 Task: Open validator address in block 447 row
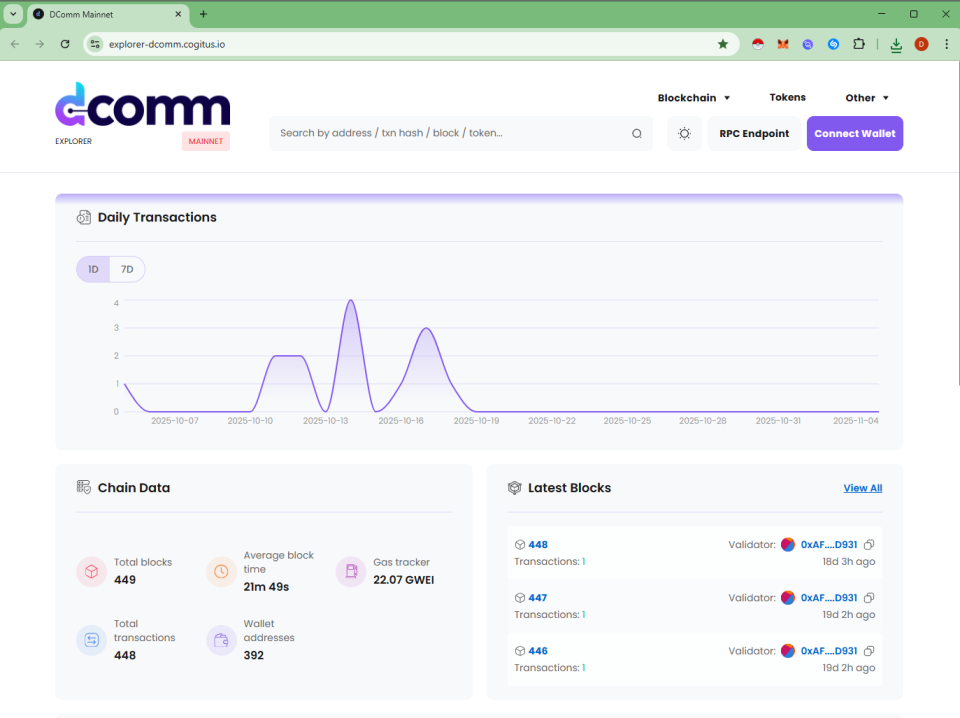(829, 598)
